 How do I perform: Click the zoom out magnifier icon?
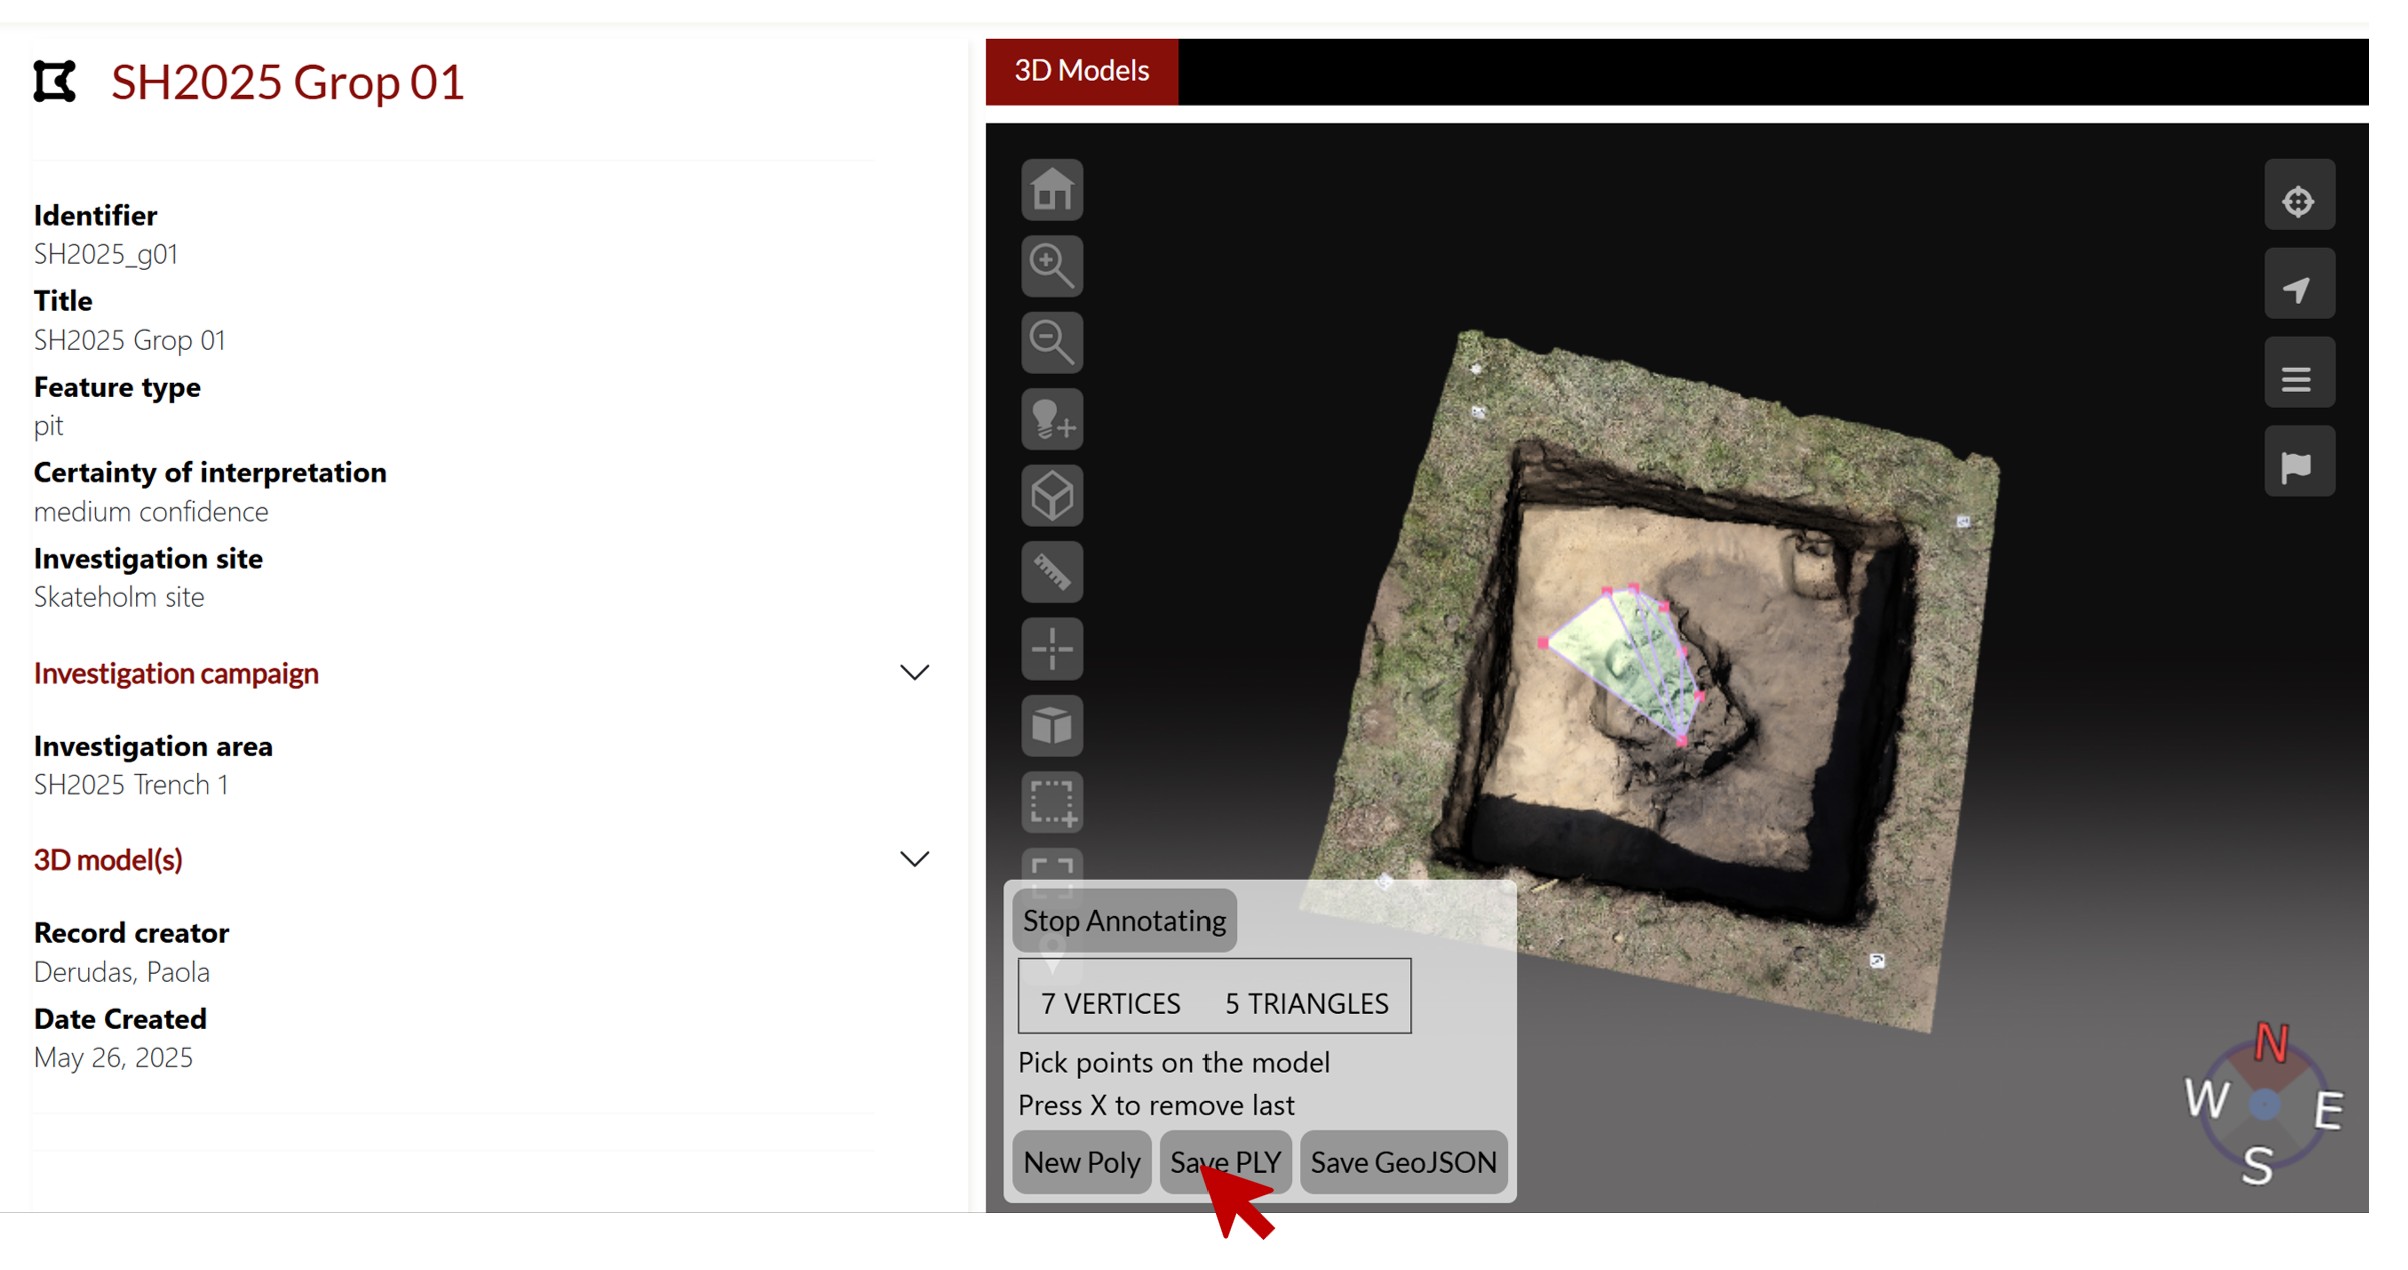click(1051, 343)
